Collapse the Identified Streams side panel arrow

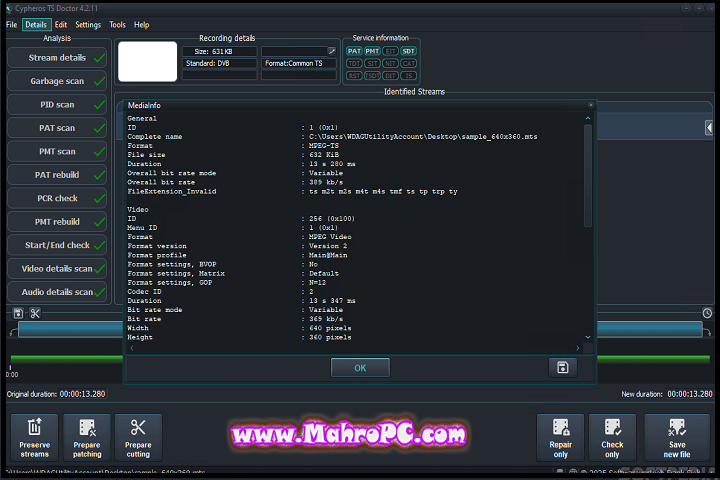click(709, 127)
